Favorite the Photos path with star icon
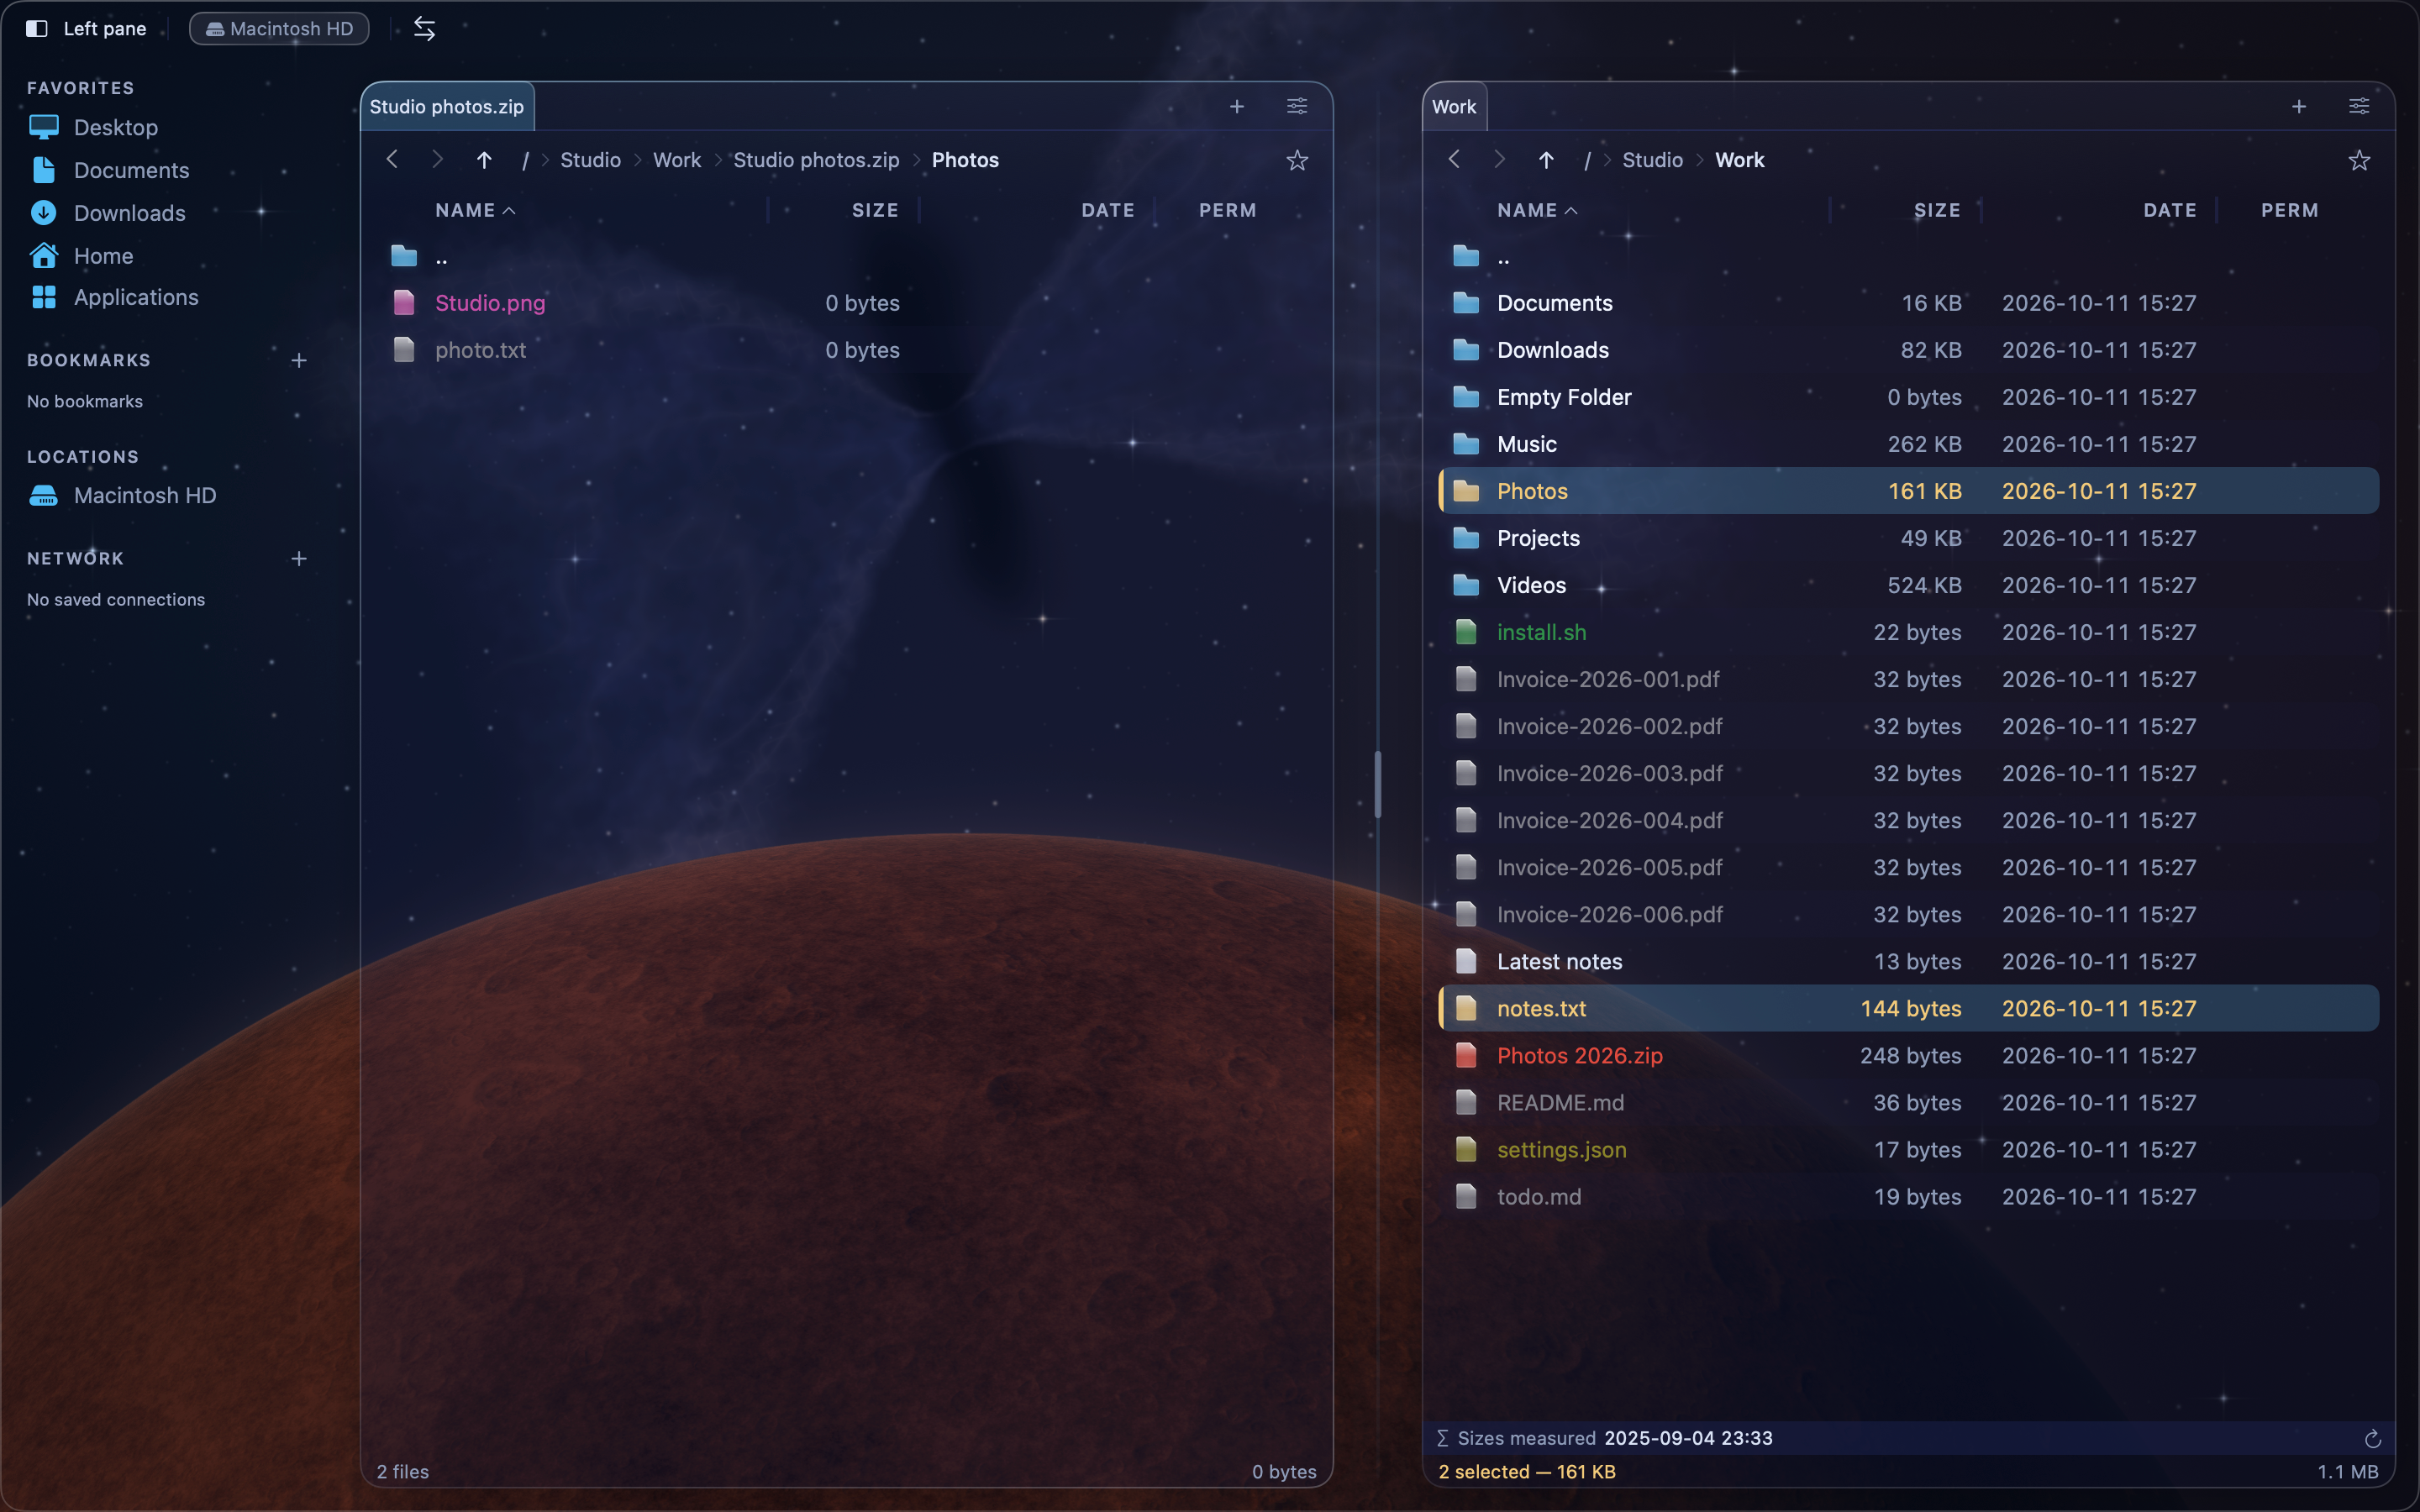This screenshot has height=1512, width=2420. [x=1297, y=160]
